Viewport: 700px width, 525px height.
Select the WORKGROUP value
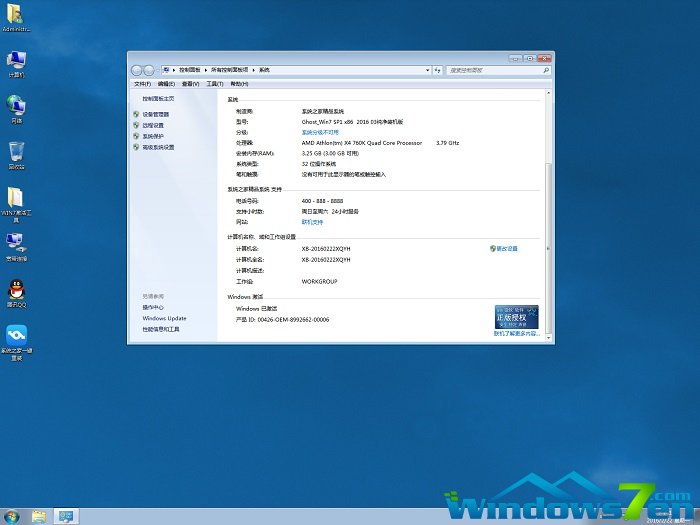(320, 282)
